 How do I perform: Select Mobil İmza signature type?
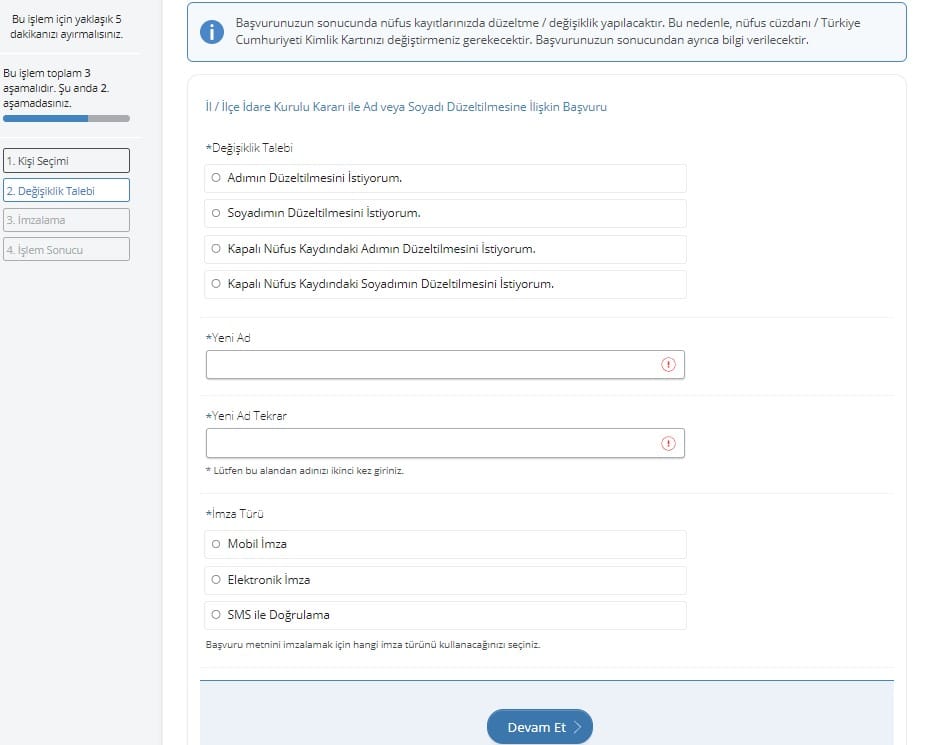[x=216, y=544]
